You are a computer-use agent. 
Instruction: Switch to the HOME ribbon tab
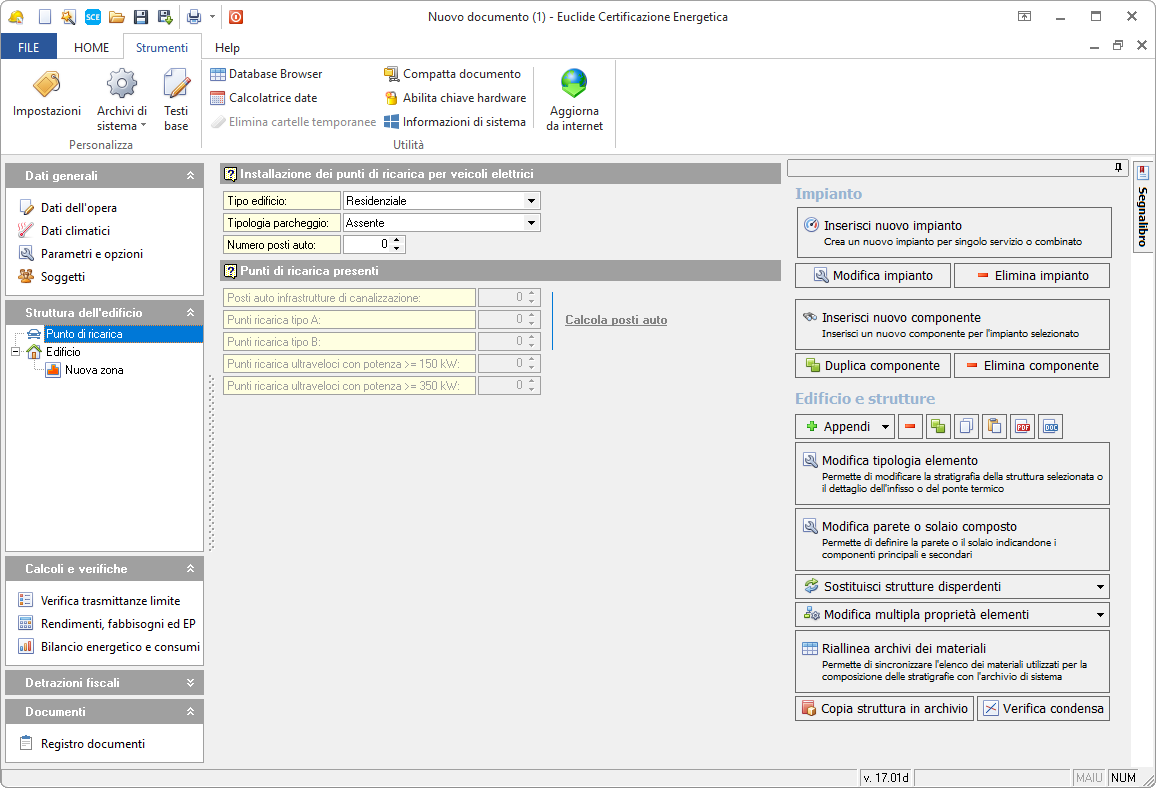click(91, 47)
